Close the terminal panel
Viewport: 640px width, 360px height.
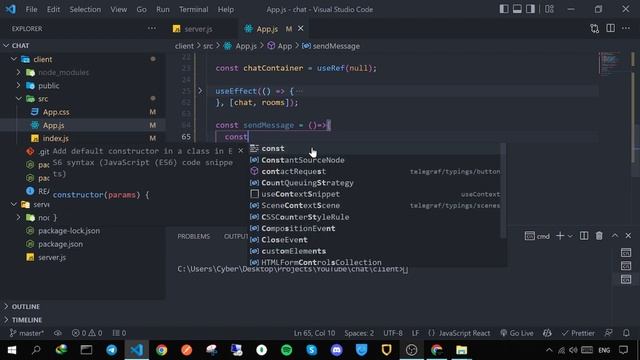[628, 236]
